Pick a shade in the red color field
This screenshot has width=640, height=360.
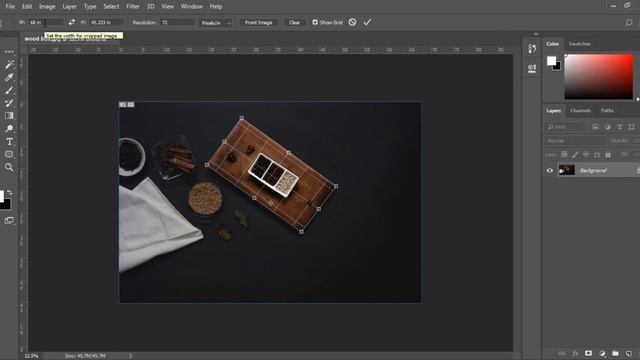click(598, 77)
